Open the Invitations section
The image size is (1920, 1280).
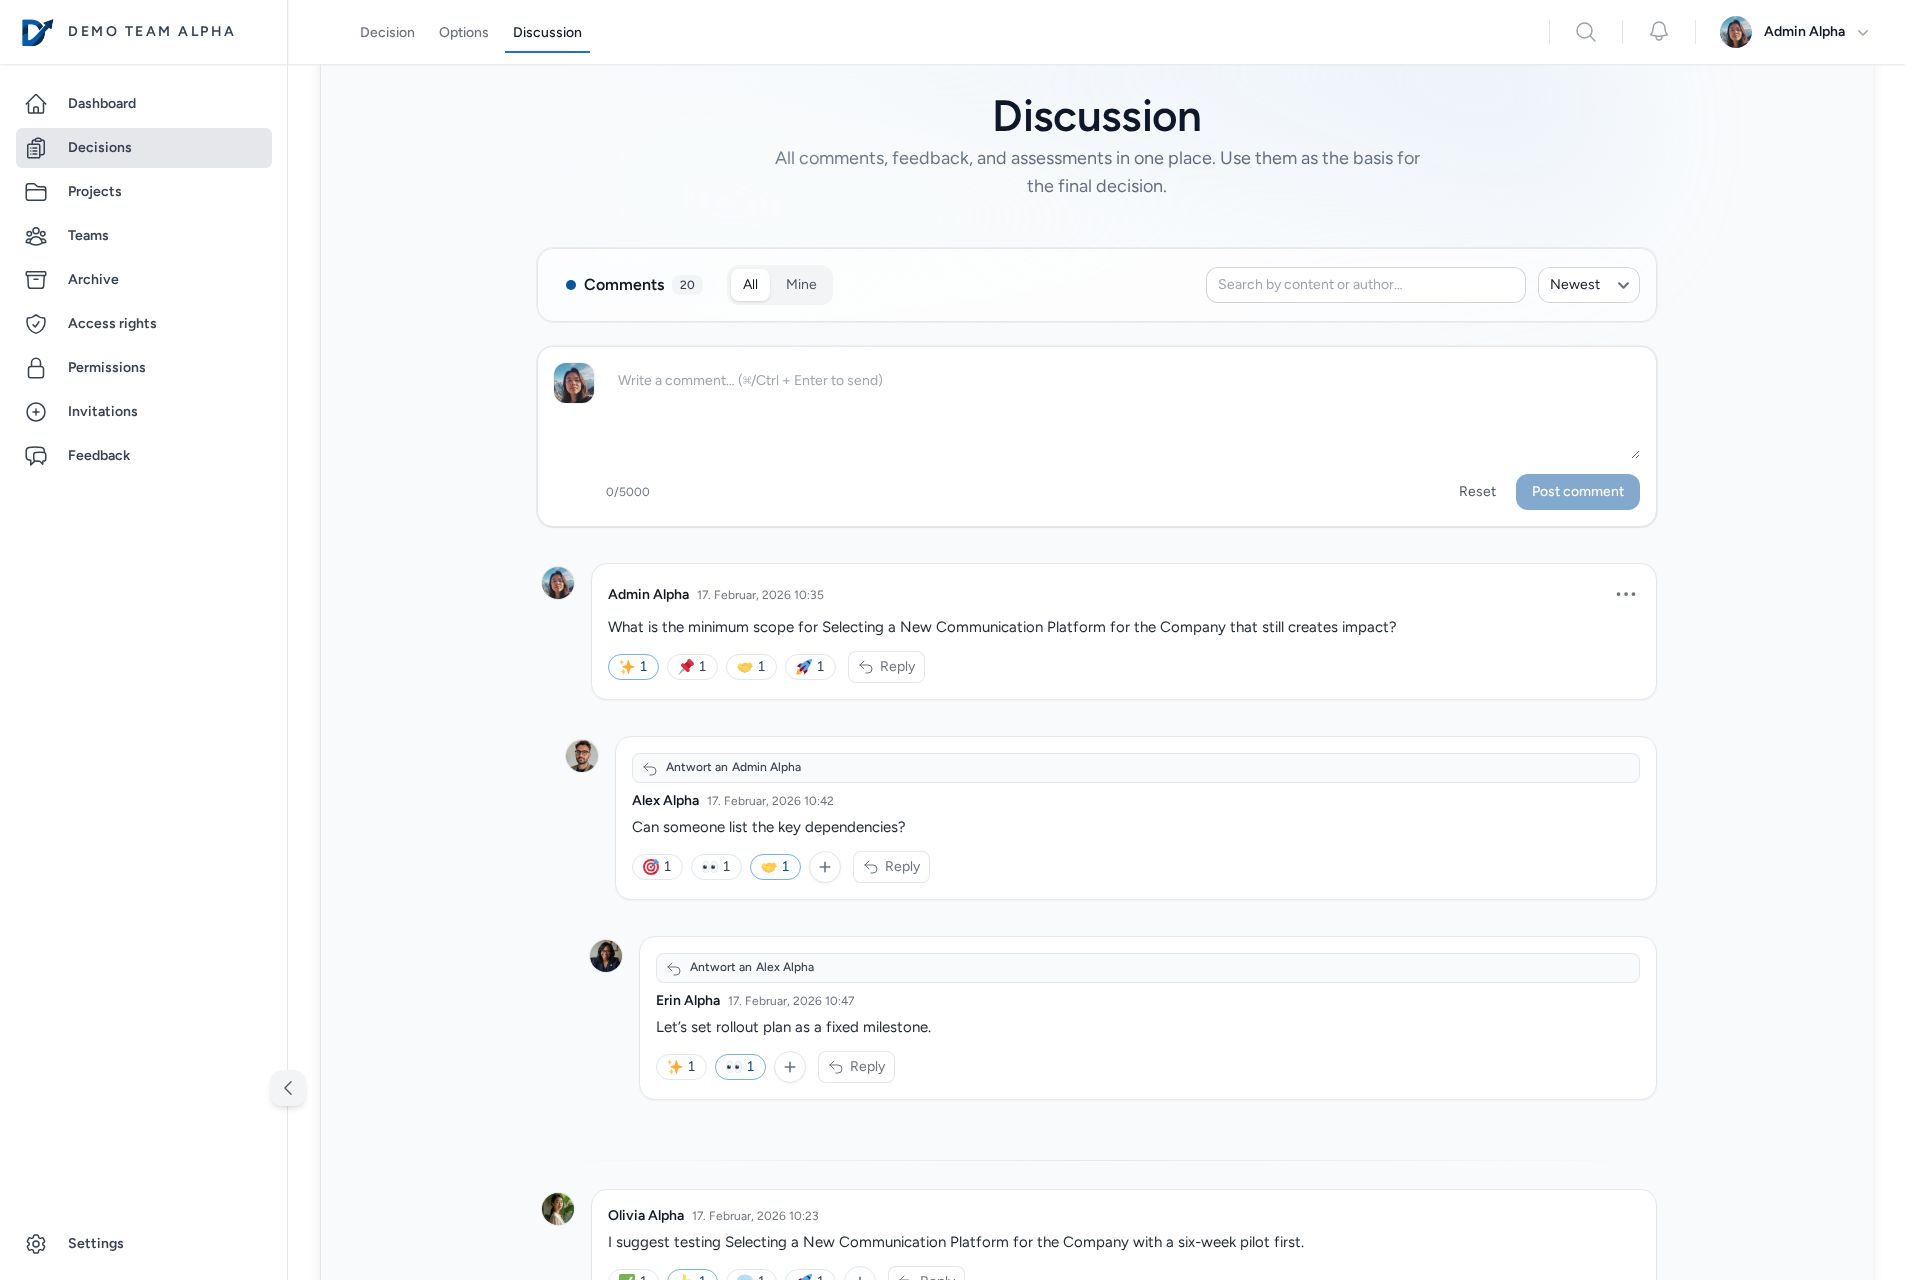(102, 411)
